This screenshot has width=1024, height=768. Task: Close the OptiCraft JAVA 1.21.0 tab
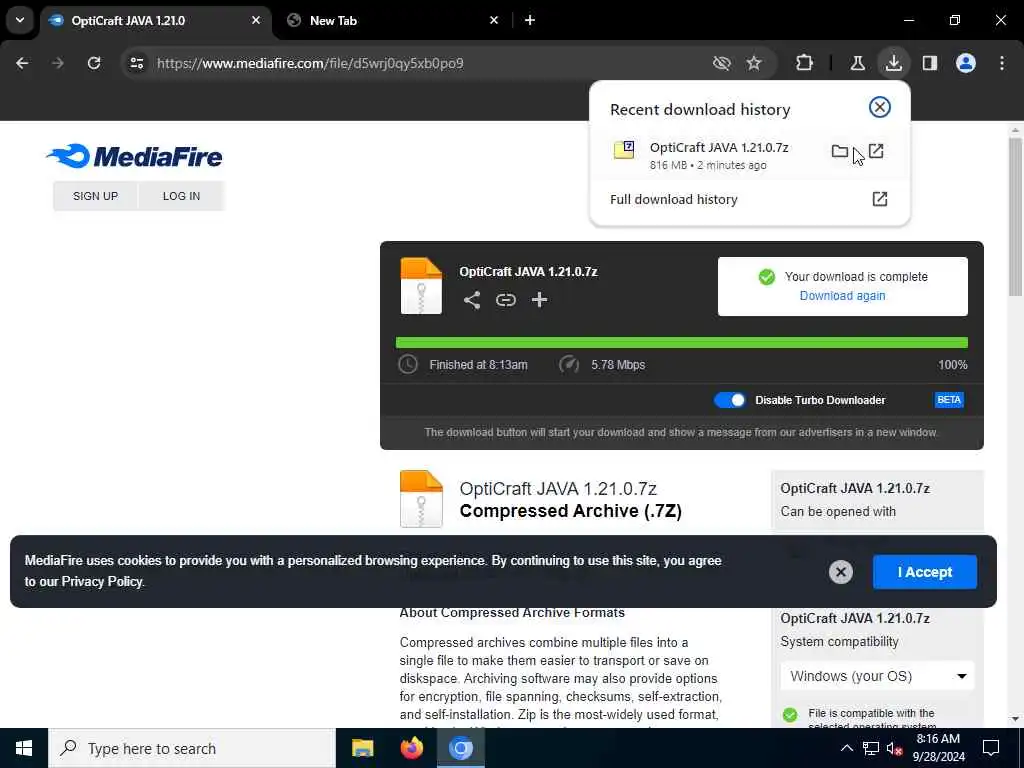click(256, 21)
